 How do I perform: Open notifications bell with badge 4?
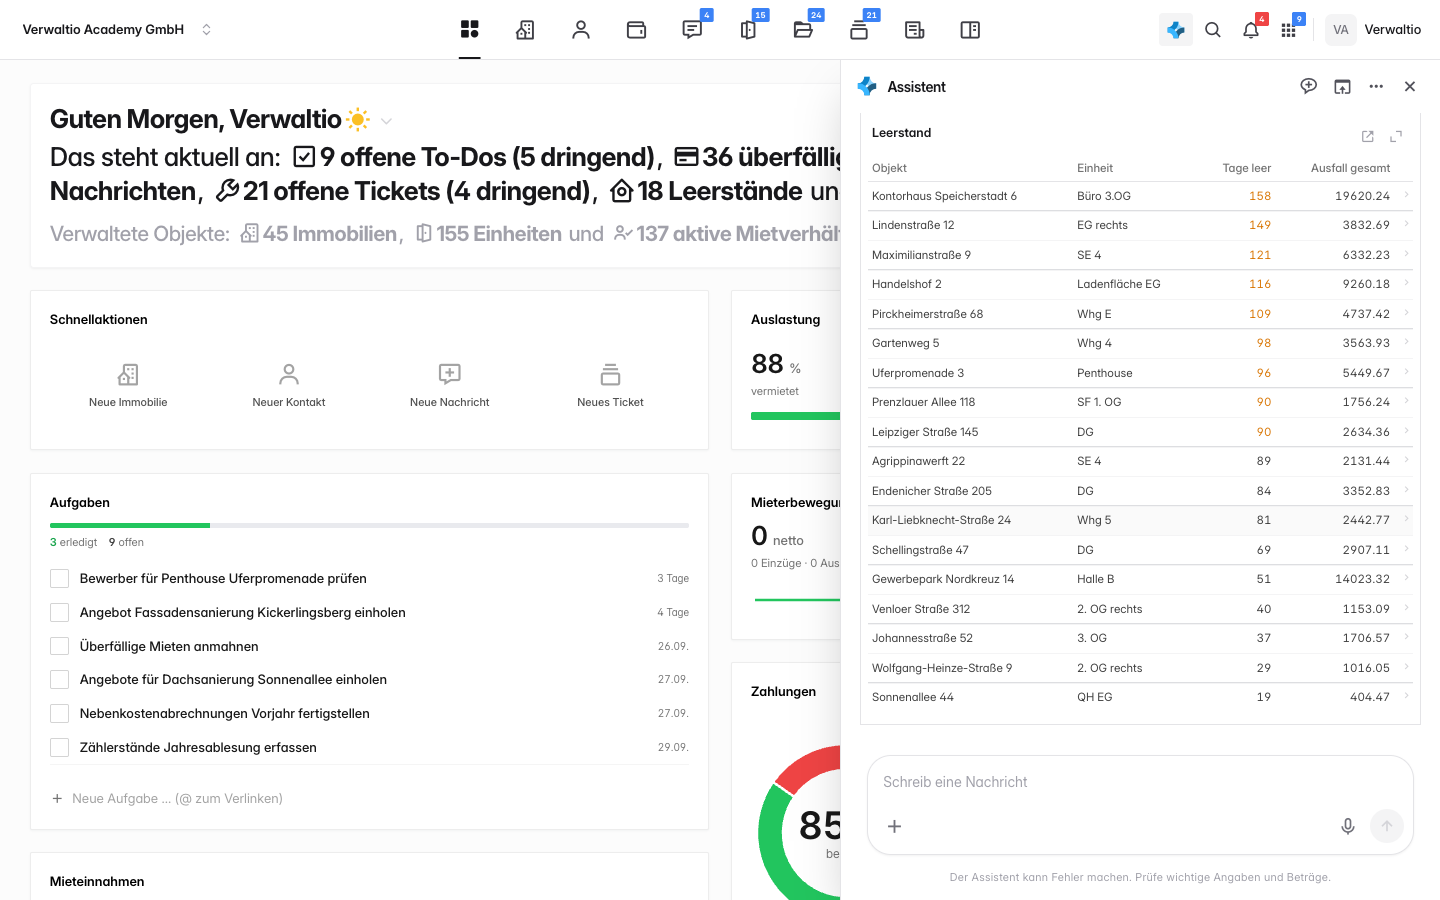(1251, 29)
